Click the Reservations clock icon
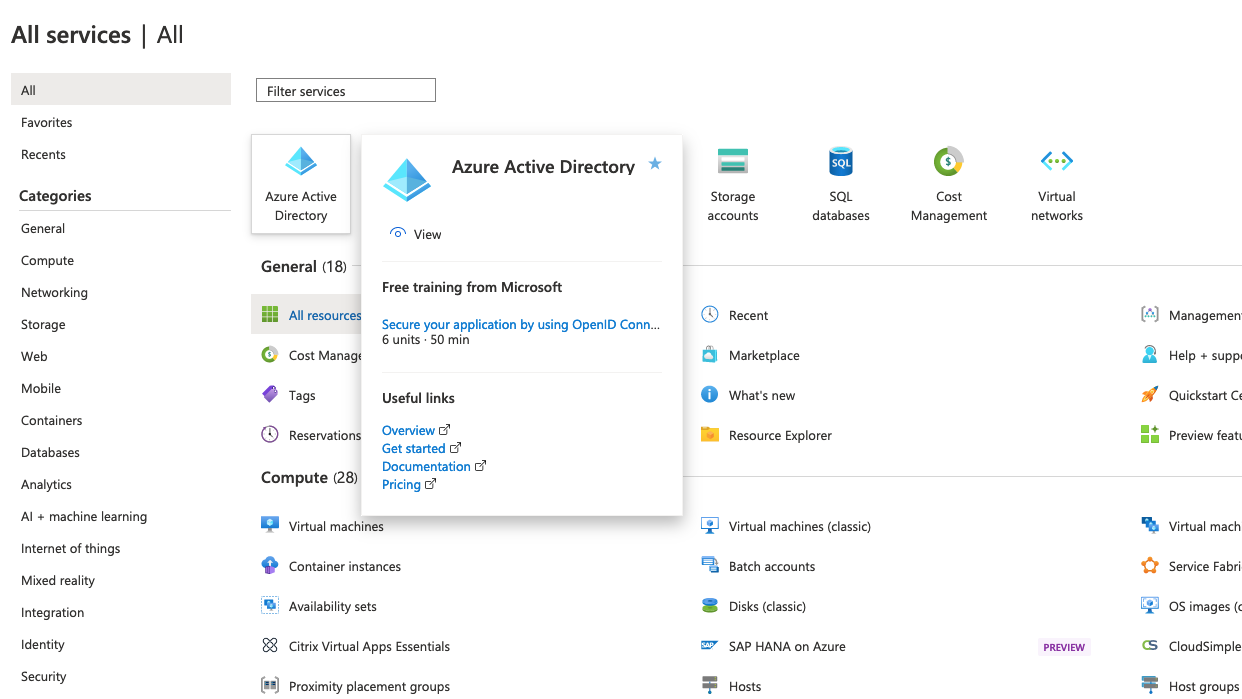The width and height of the screenshot is (1242, 699). [270, 434]
